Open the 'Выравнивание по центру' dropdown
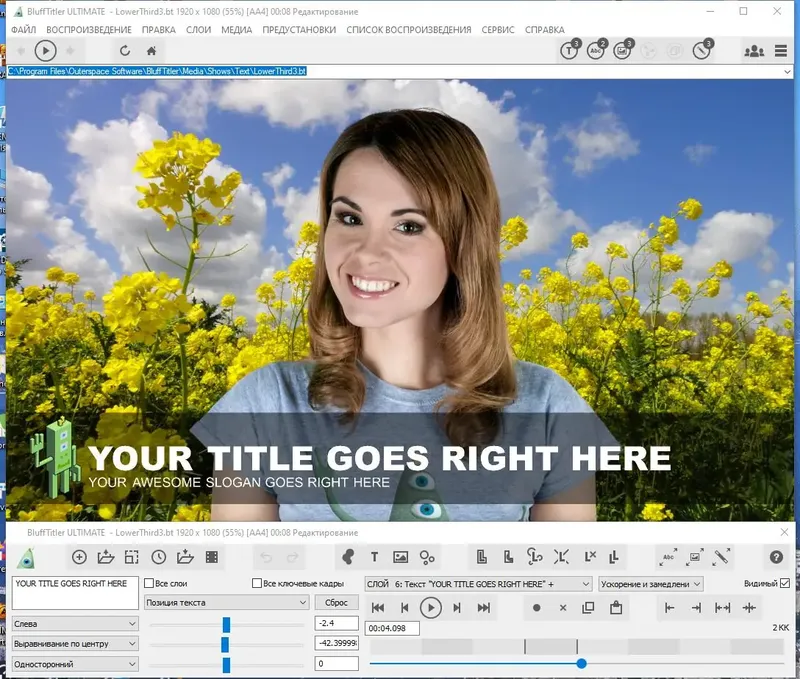800x679 pixels. [75, 643]
